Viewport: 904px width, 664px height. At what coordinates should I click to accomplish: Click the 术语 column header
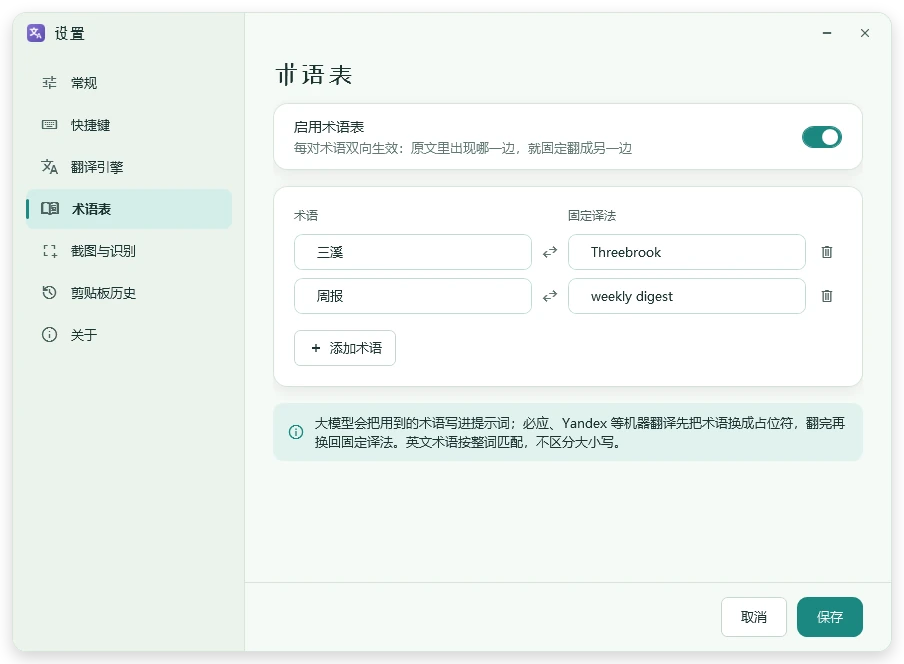pyautogui.click(x=306, y=216)
